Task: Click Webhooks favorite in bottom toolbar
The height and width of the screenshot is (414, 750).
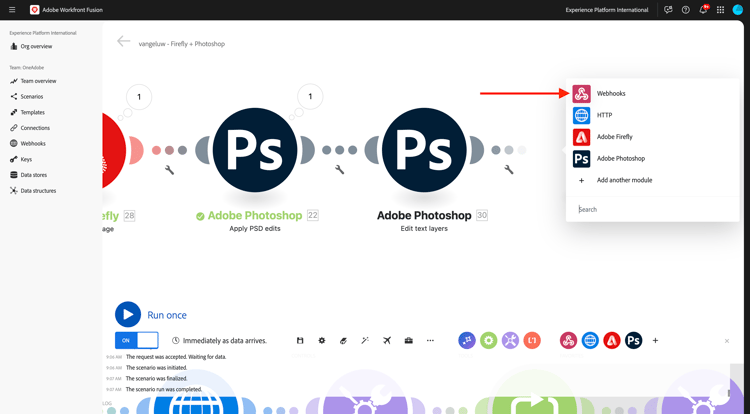Action: click(568, 340)
